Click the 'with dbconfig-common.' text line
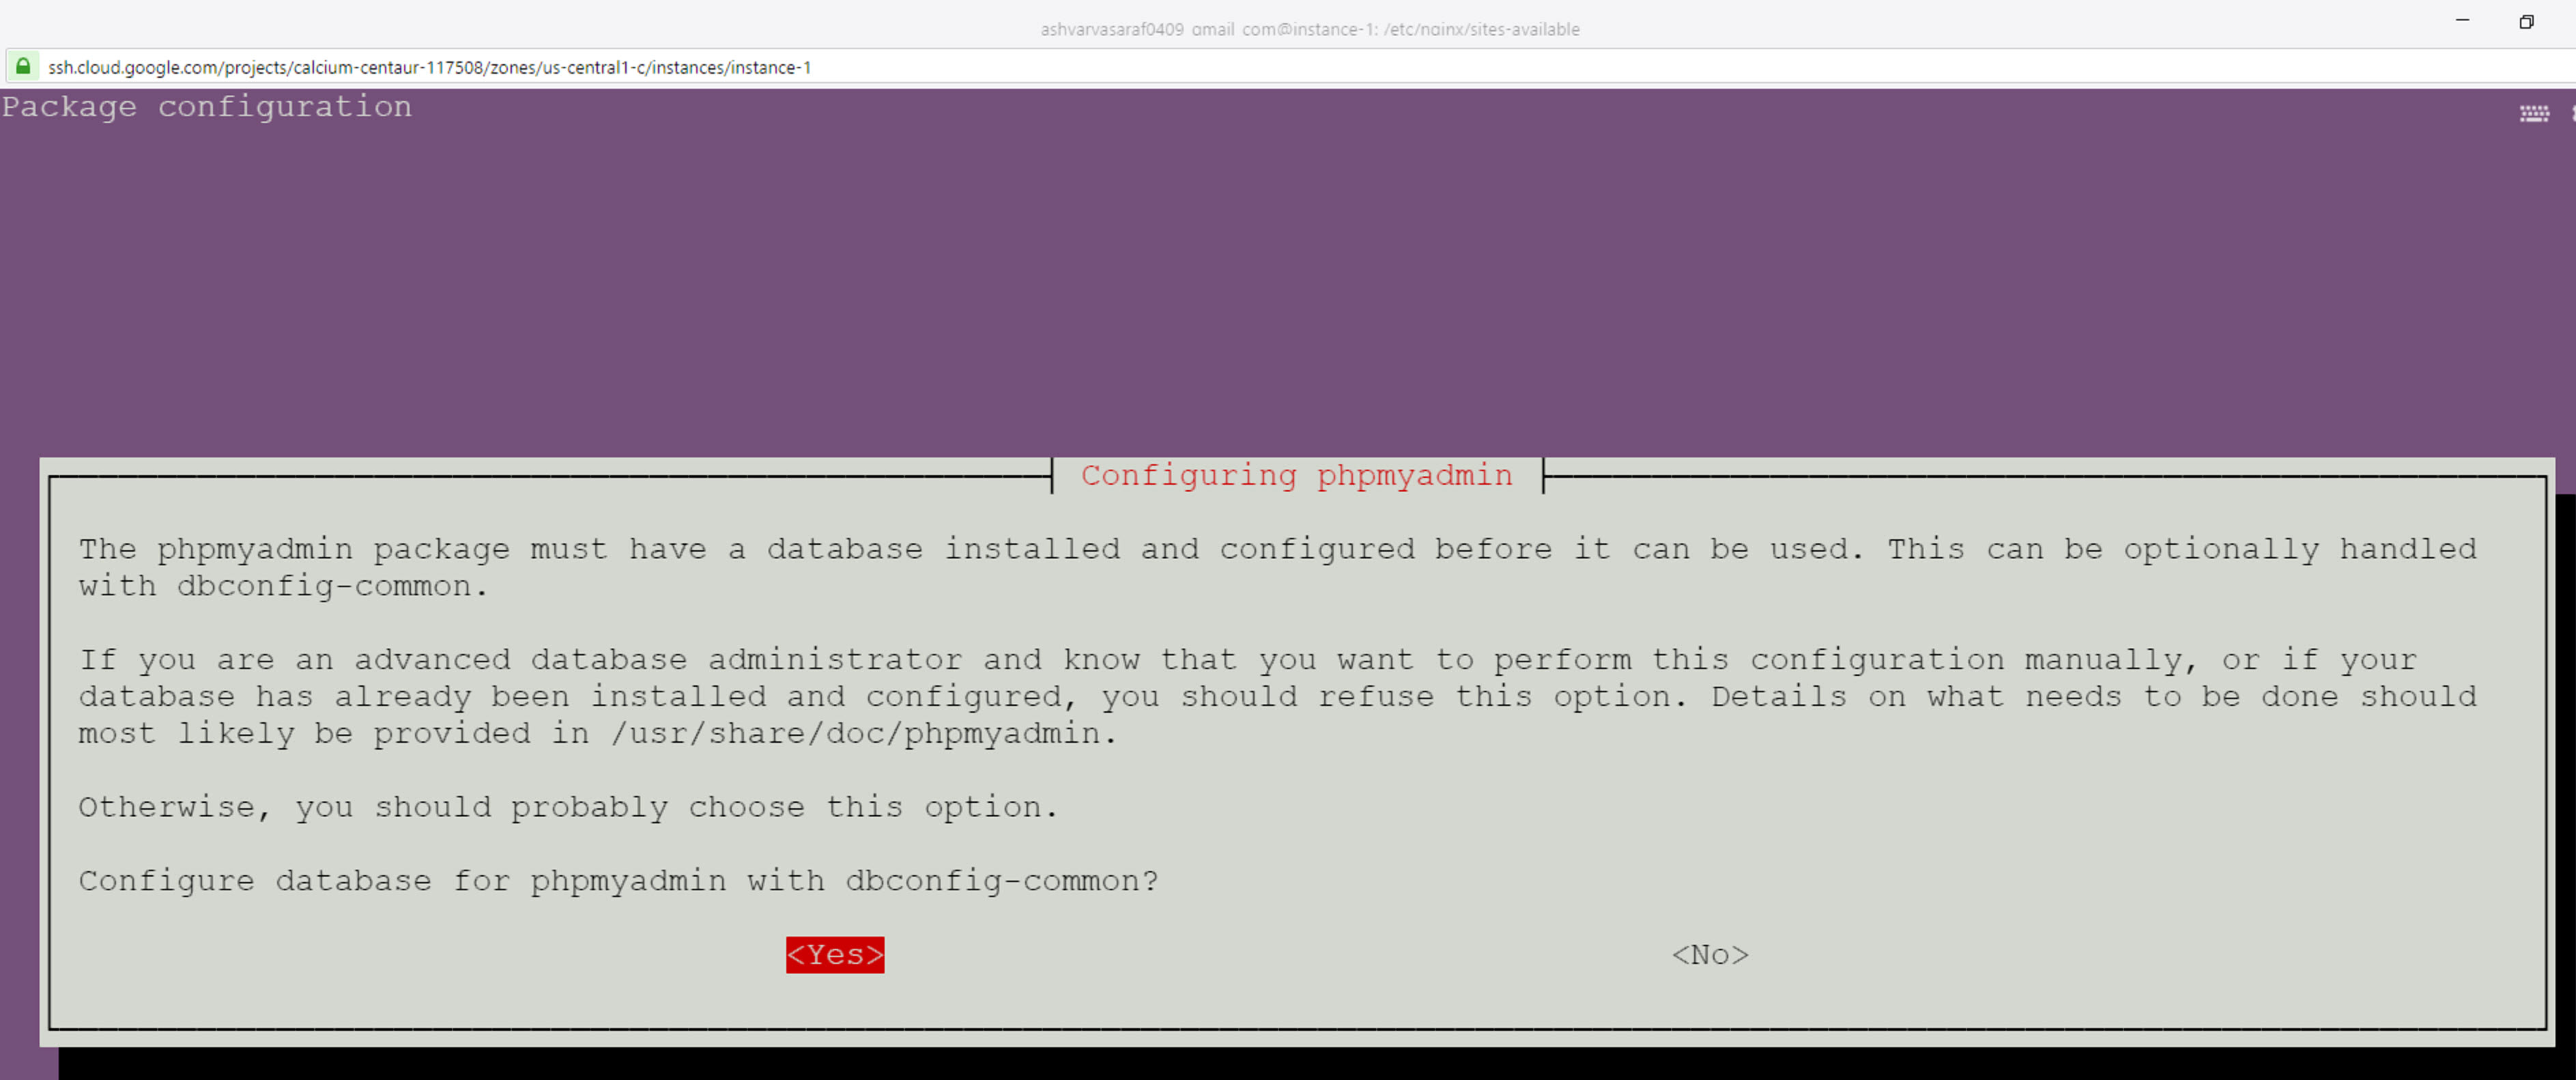 pyautogui.click(x=284, y=586)
